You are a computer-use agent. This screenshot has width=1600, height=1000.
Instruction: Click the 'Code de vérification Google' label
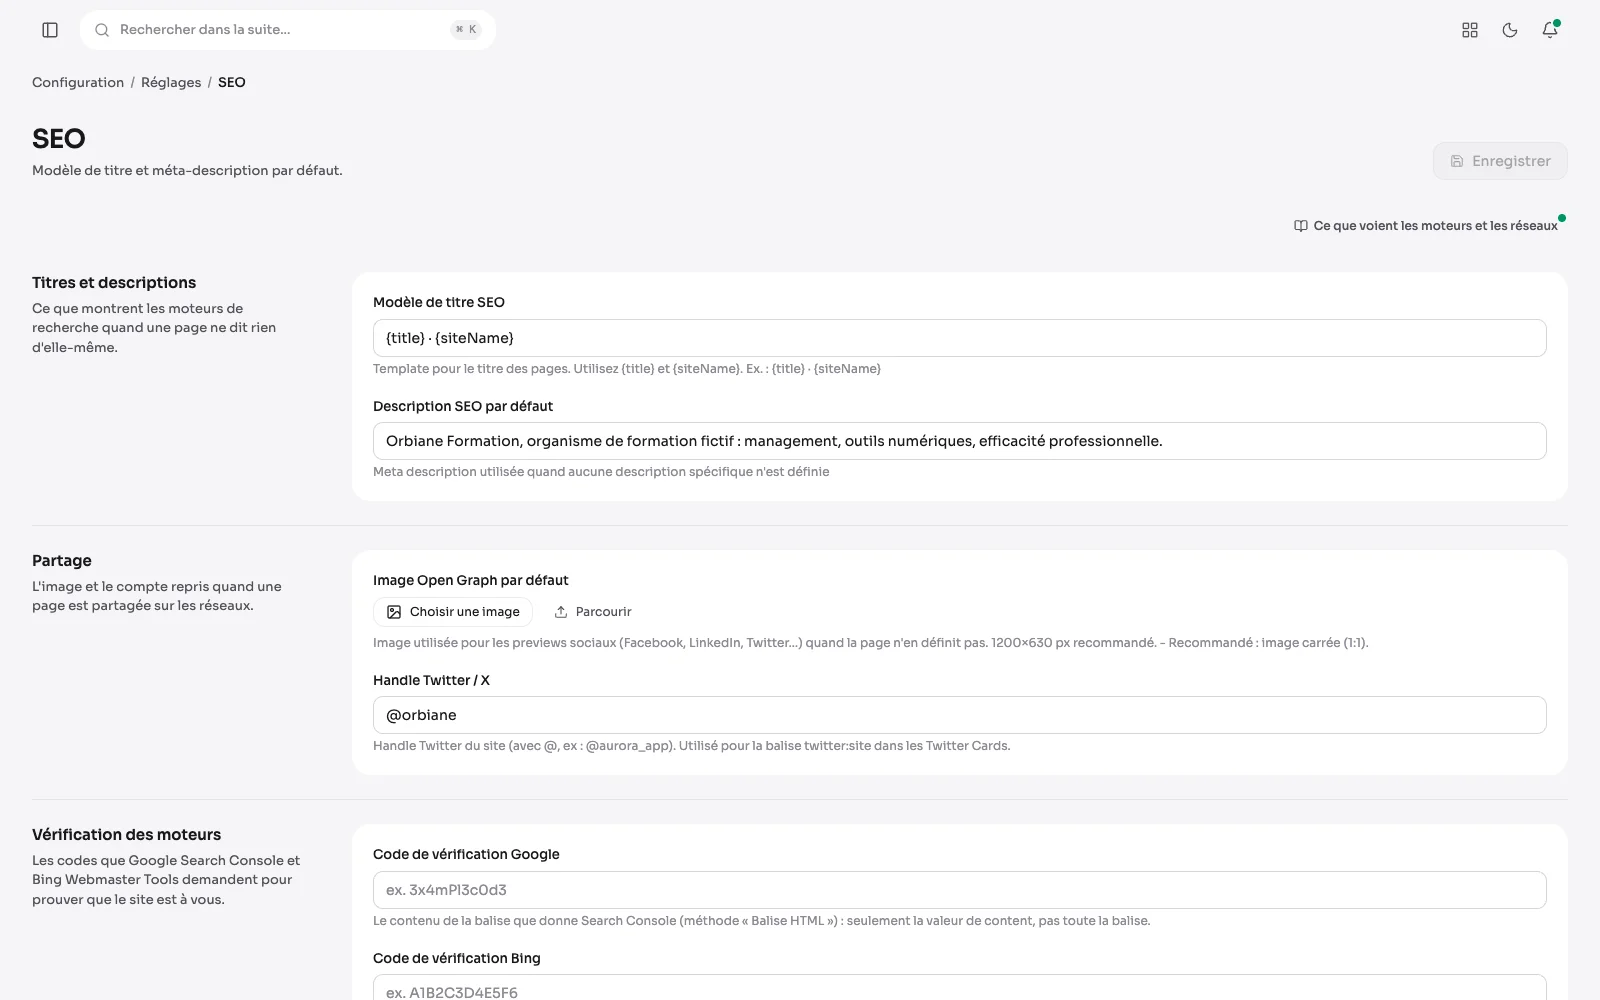pos(466,854)
